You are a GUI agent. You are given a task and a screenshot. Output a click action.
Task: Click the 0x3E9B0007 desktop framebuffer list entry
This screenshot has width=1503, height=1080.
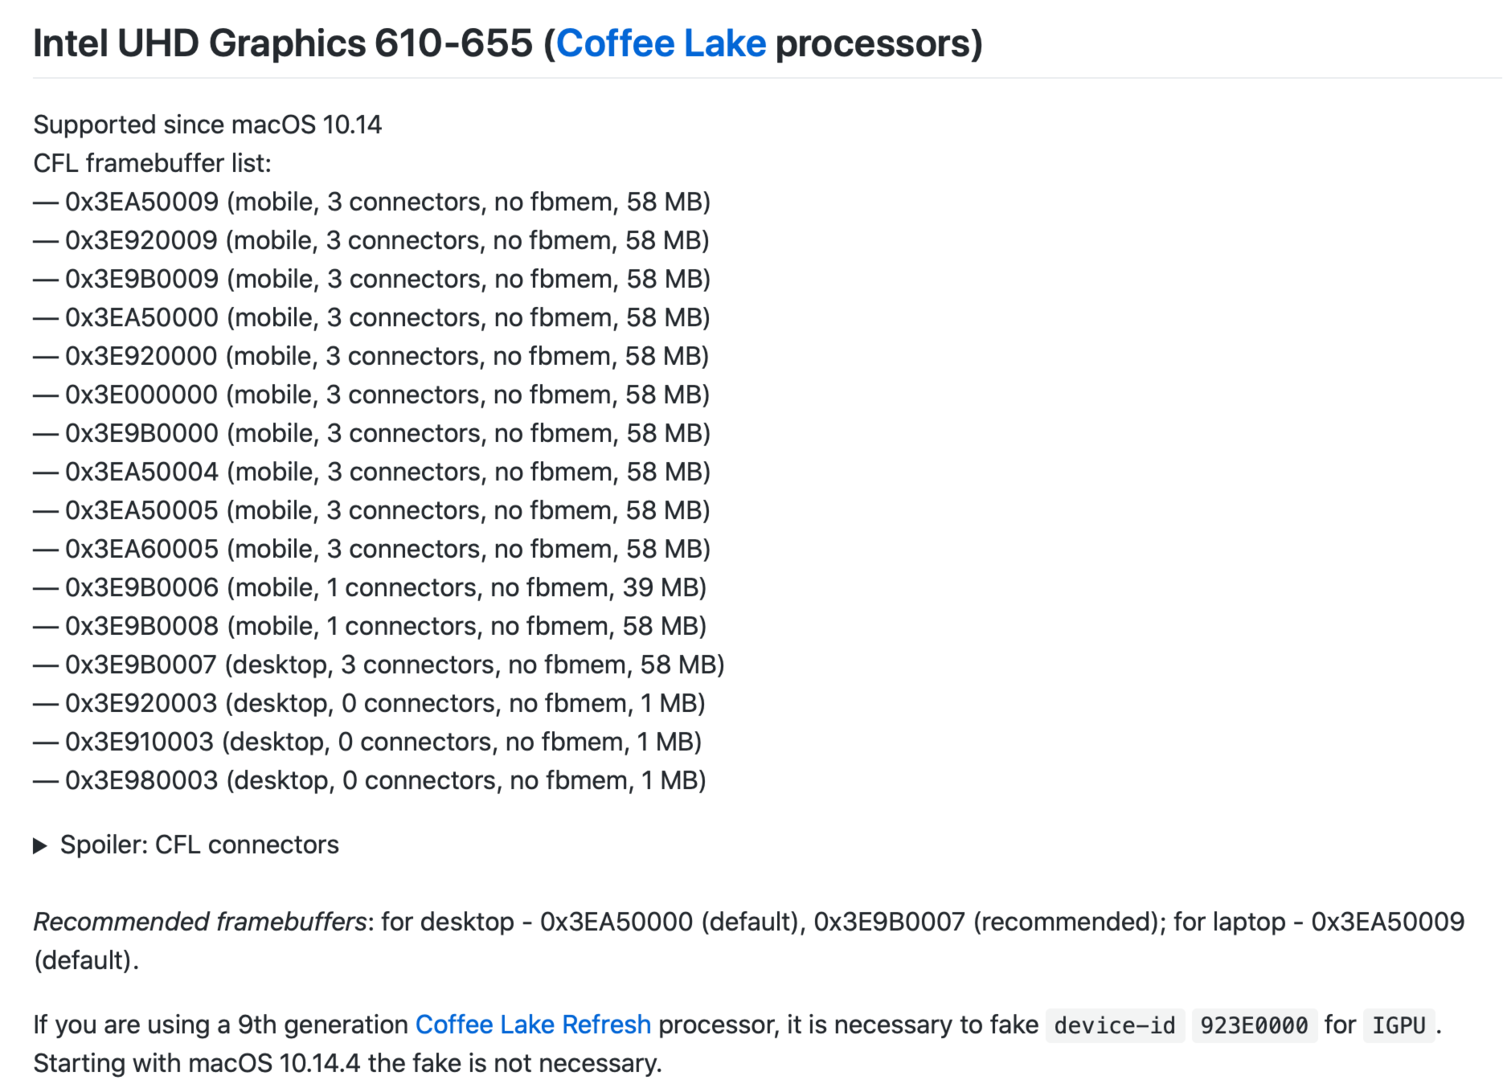point(379,665)
